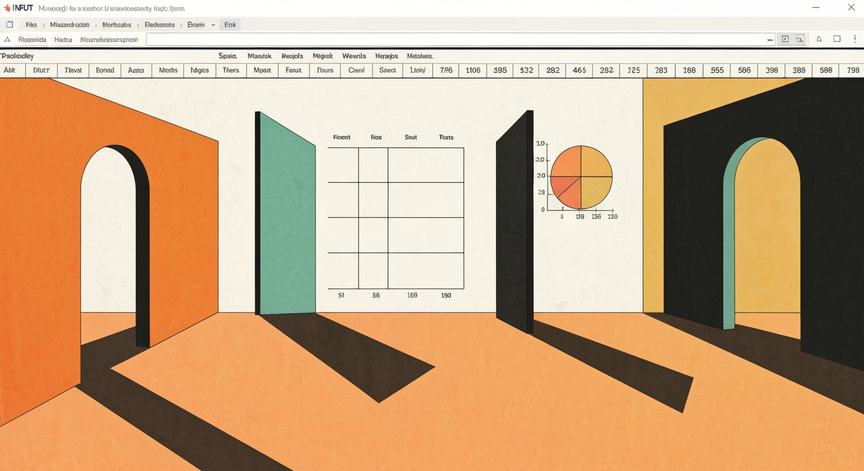Expand the dropdown arrow after Brain
Image resolution: width=864 pixels, height=471 pixels.
213,25
